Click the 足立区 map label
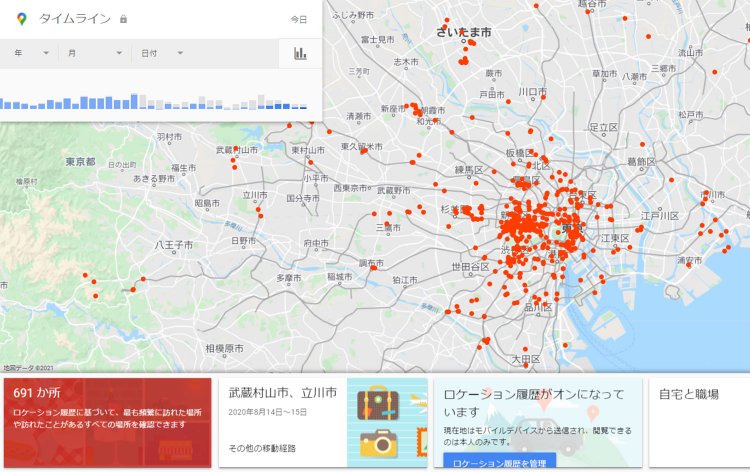Screen dimensions: 750x472 (604, 127)
